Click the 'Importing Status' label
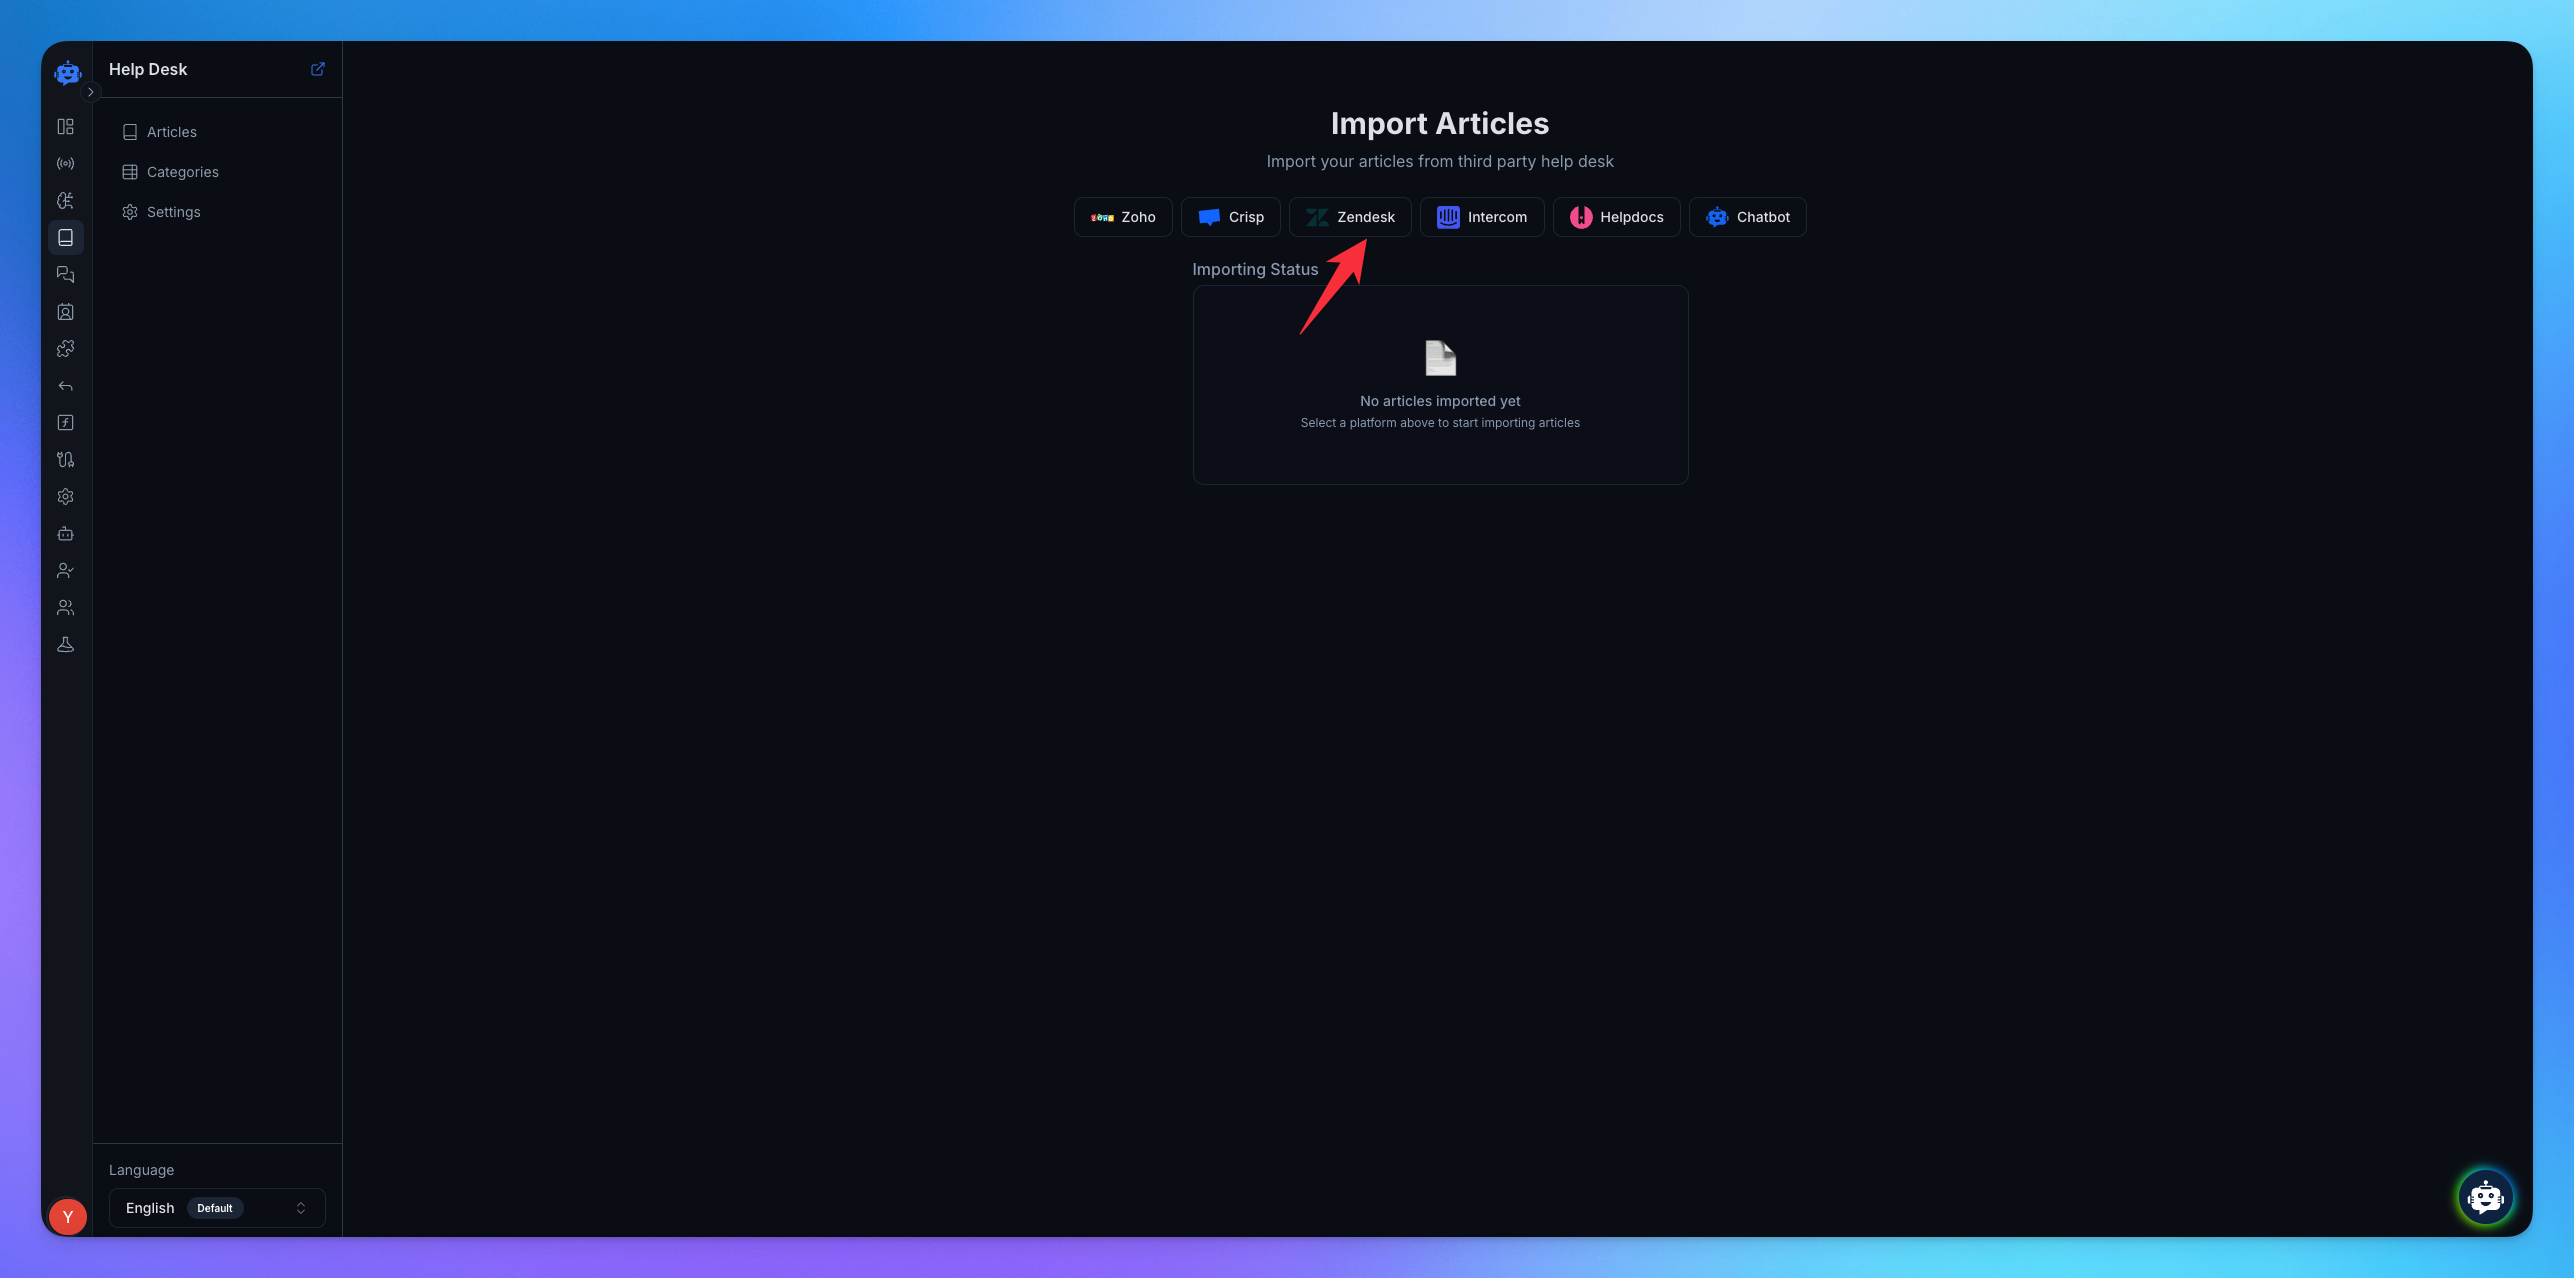2574x1278 pixels. (x=1255, y=270)
